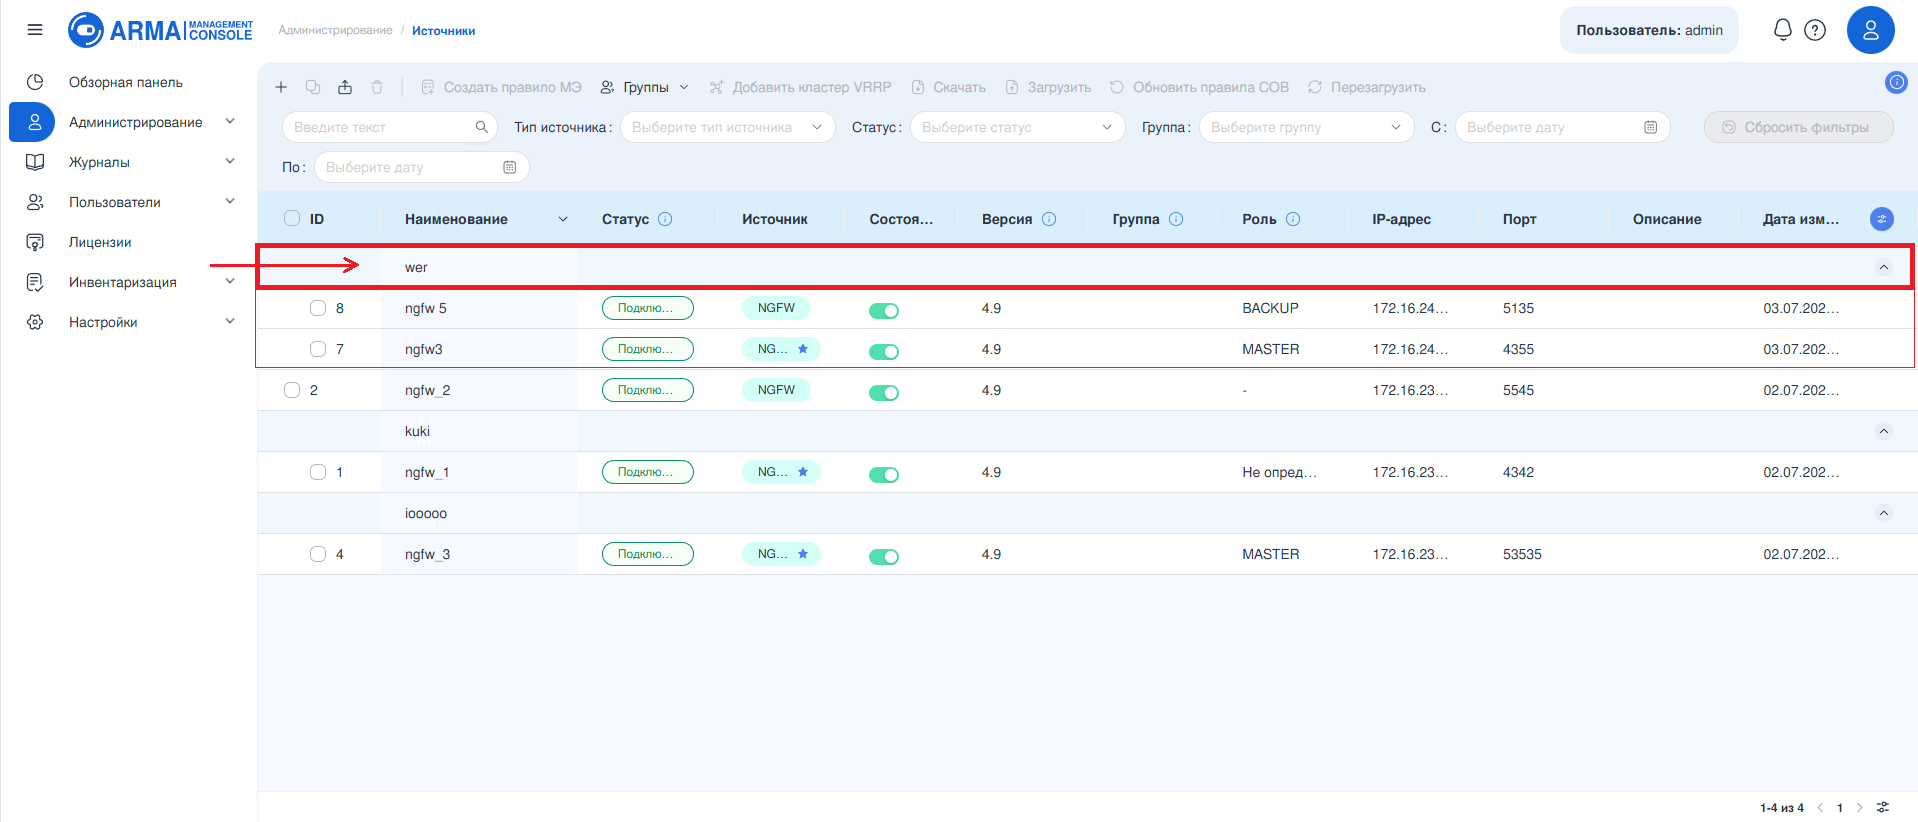This screenshot has height=822, width=1918.
Task: Click the Перезагрузить button
Action: pos(1366,87)
